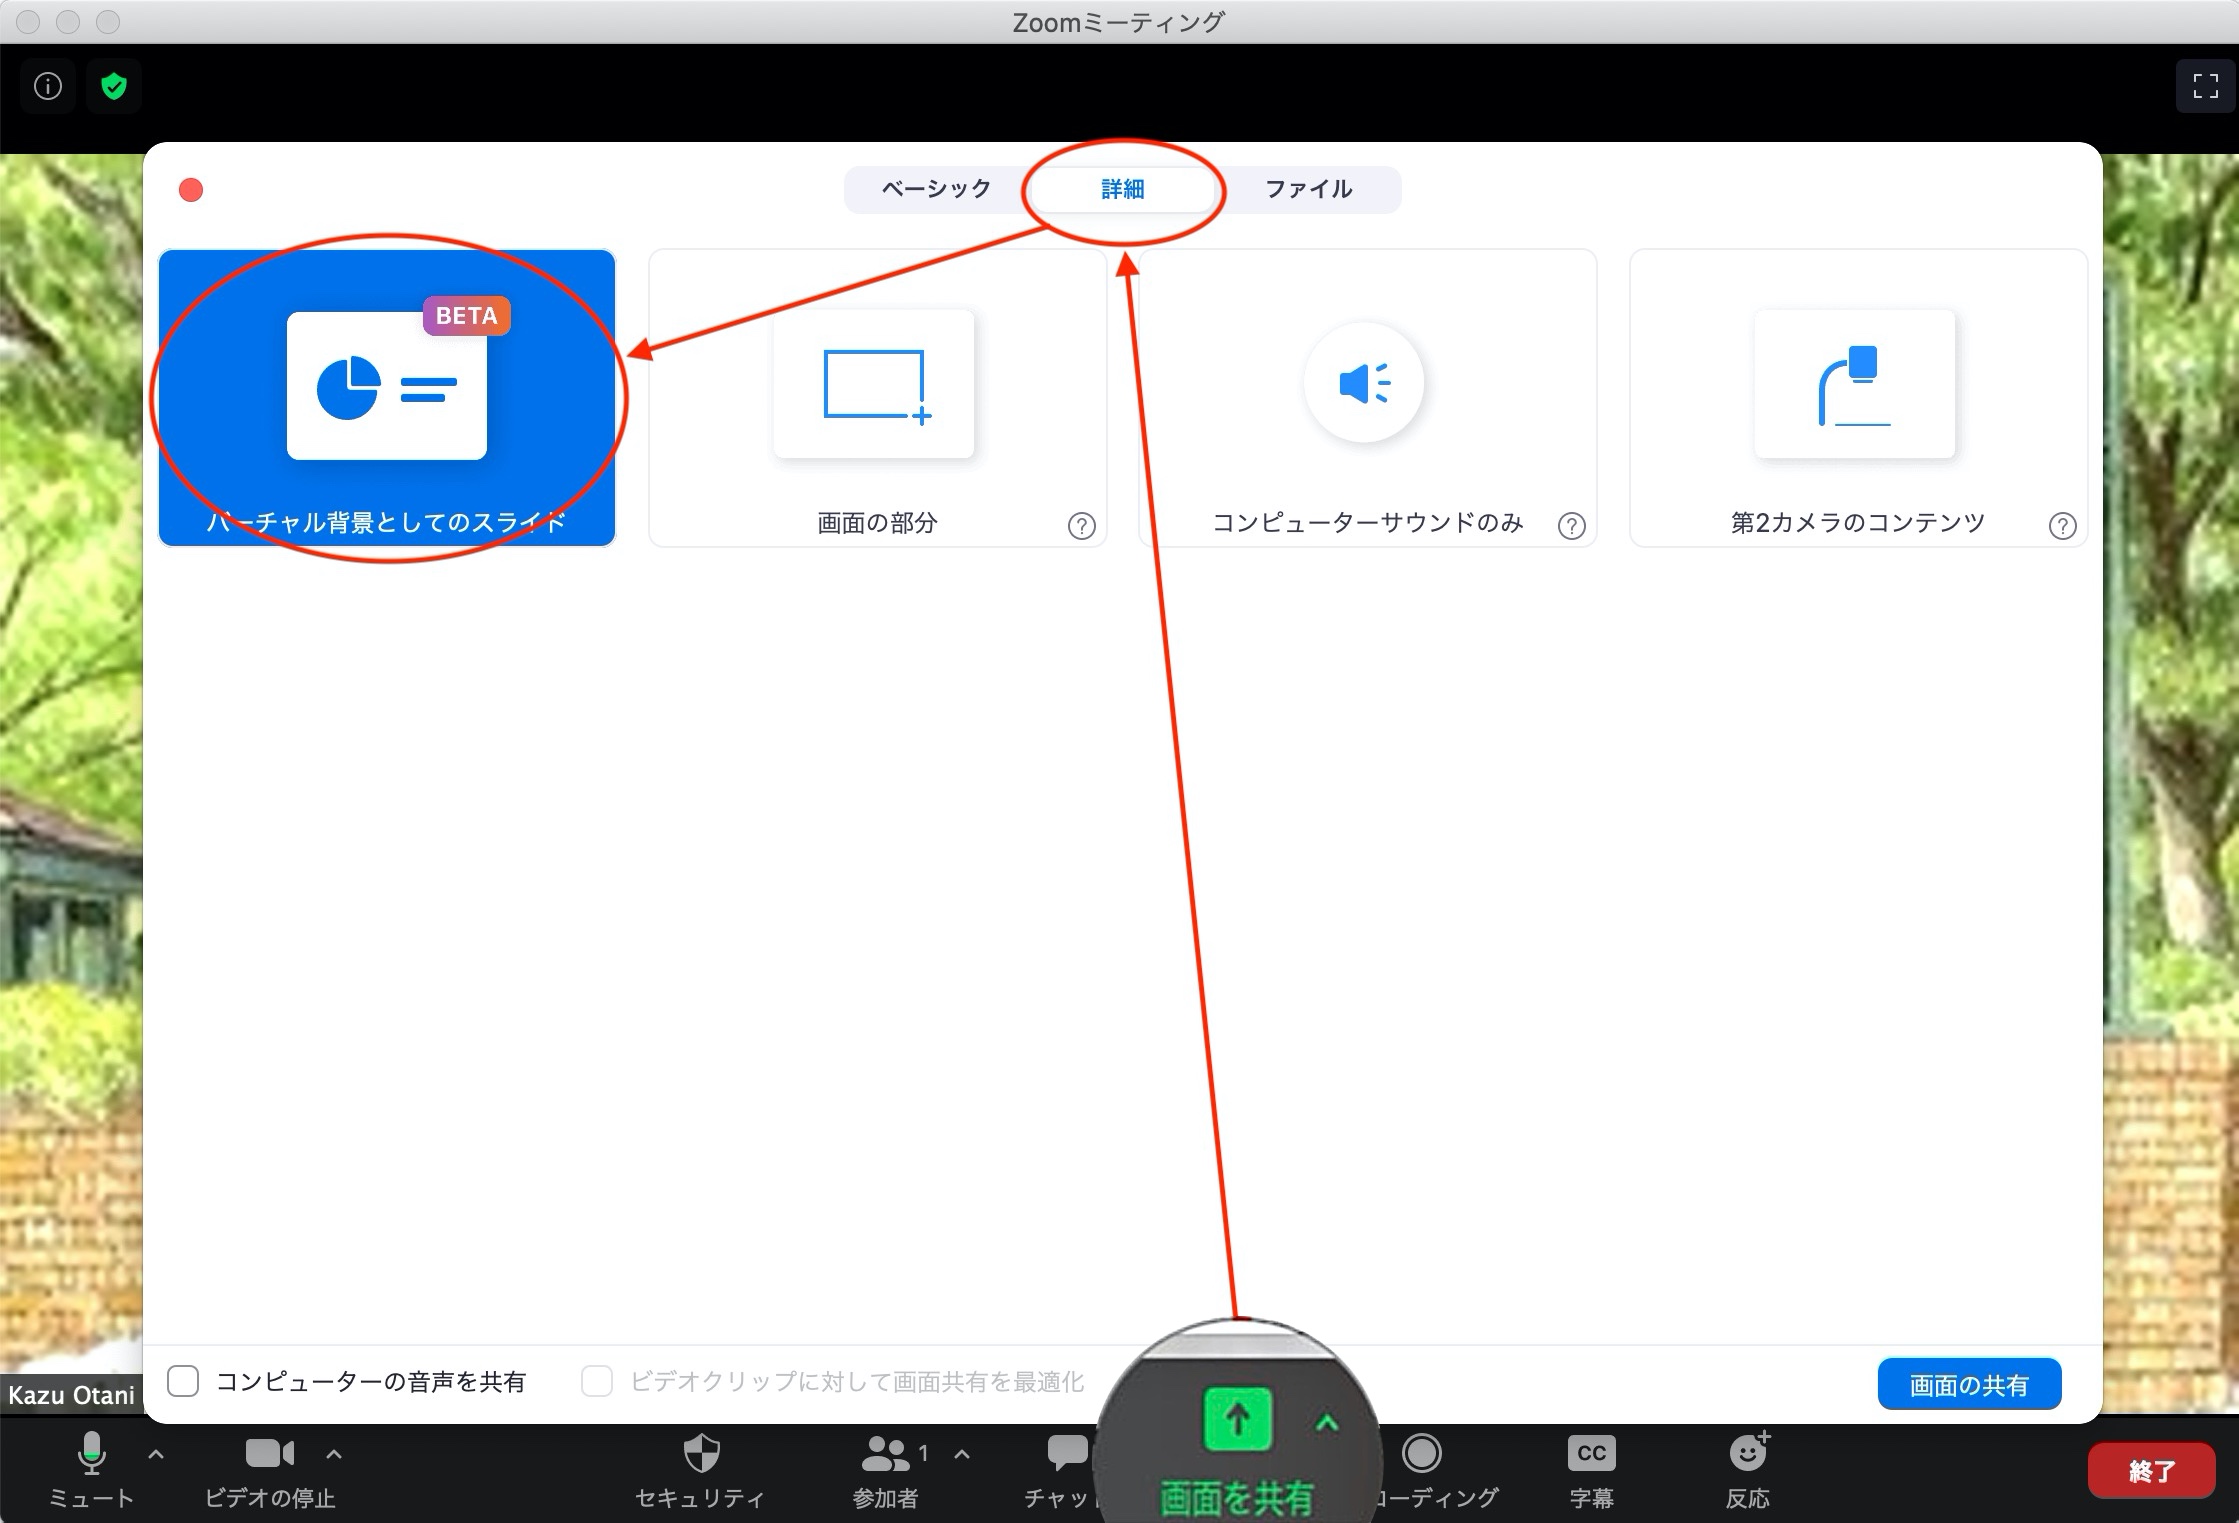Start recording with the record icon

pyautogui.click(x=1421, y=1454)
